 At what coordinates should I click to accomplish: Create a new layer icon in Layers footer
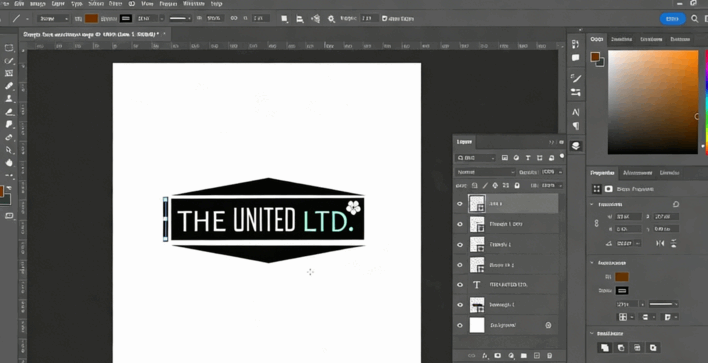[537, 356]
